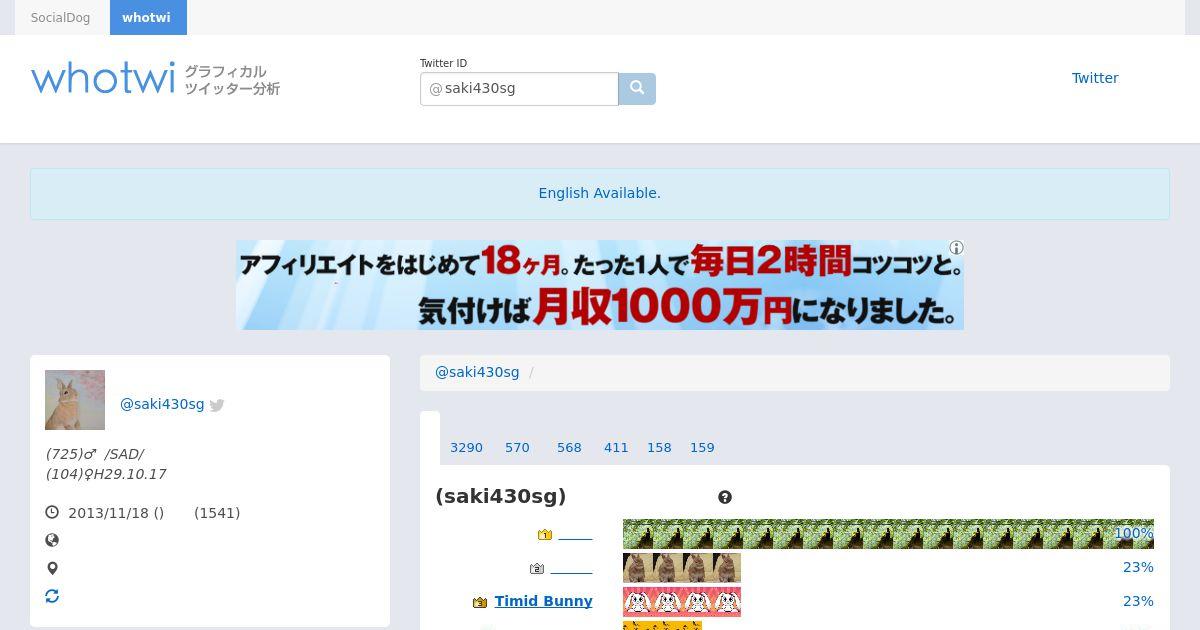Open the rabbit profile avatar image

pyautogui.click(x=75, y=400)
